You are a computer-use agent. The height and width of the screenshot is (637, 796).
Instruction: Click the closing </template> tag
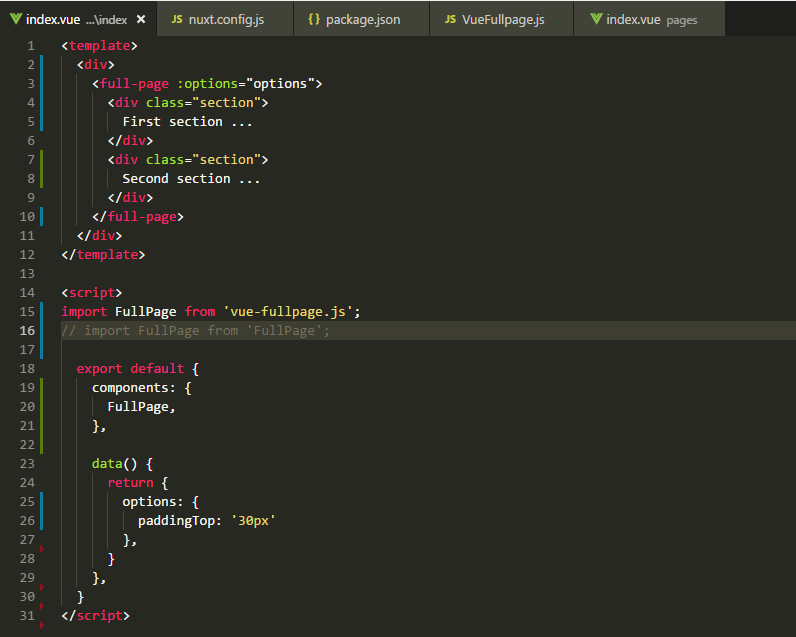pyautogui.click(x=103, y=255)
